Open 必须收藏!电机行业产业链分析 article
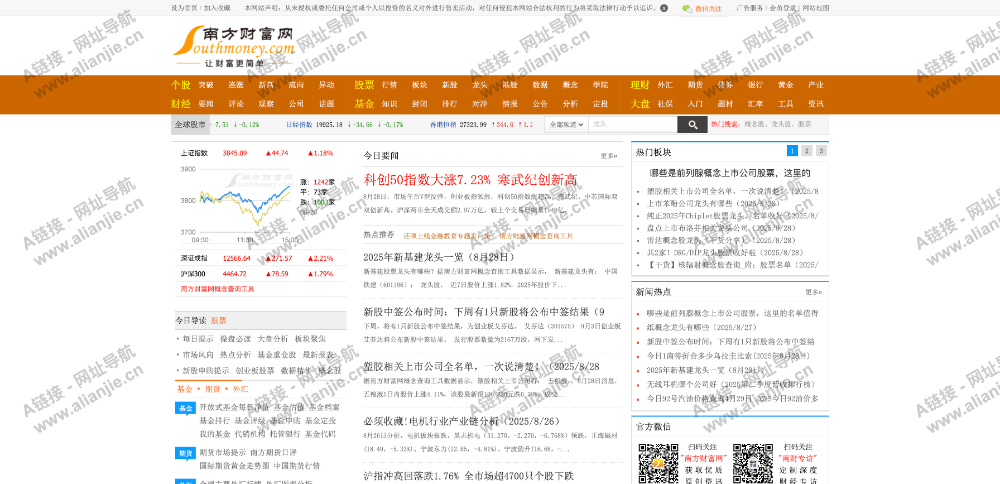 click(461, 422)
